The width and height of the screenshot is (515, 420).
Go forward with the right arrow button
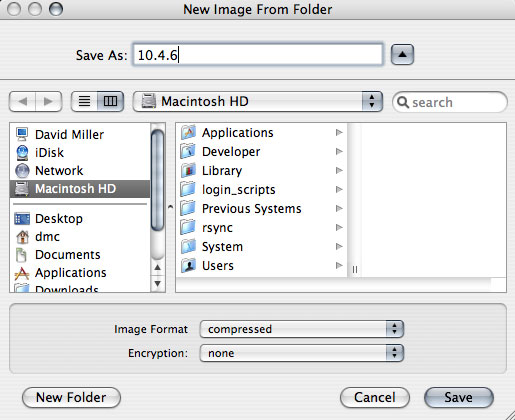49,101
